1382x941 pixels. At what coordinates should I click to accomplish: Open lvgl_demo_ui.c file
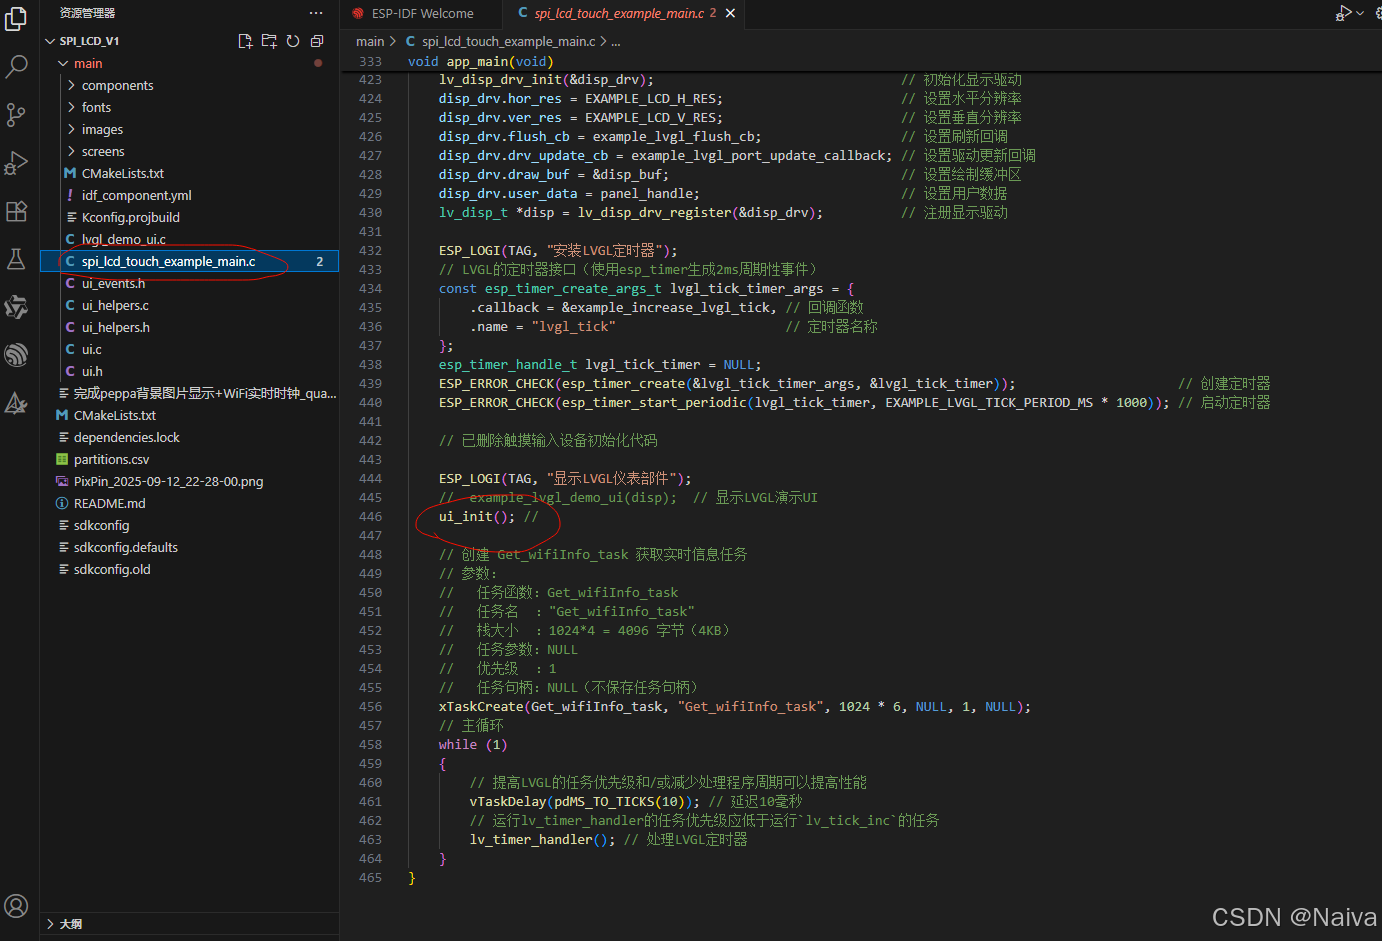[x=190, y=239]
